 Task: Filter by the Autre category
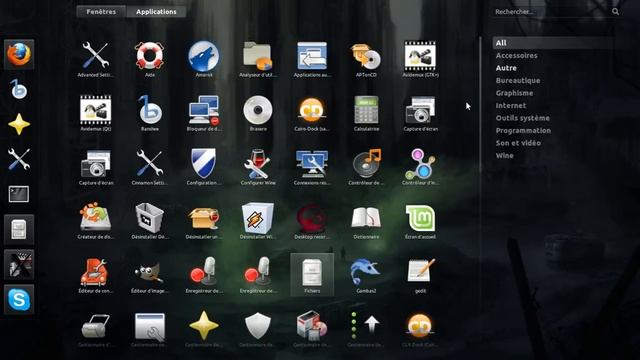[506, 68]
